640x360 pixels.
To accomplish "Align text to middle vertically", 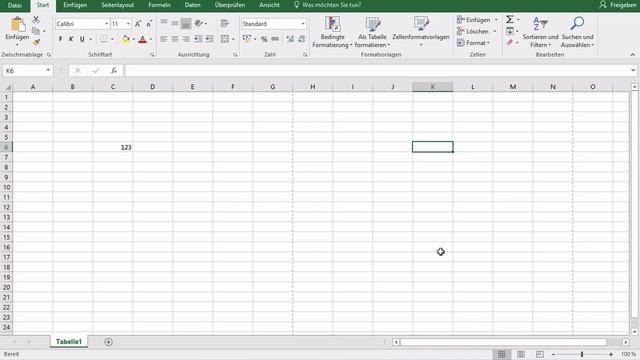I will coord(175,23).
